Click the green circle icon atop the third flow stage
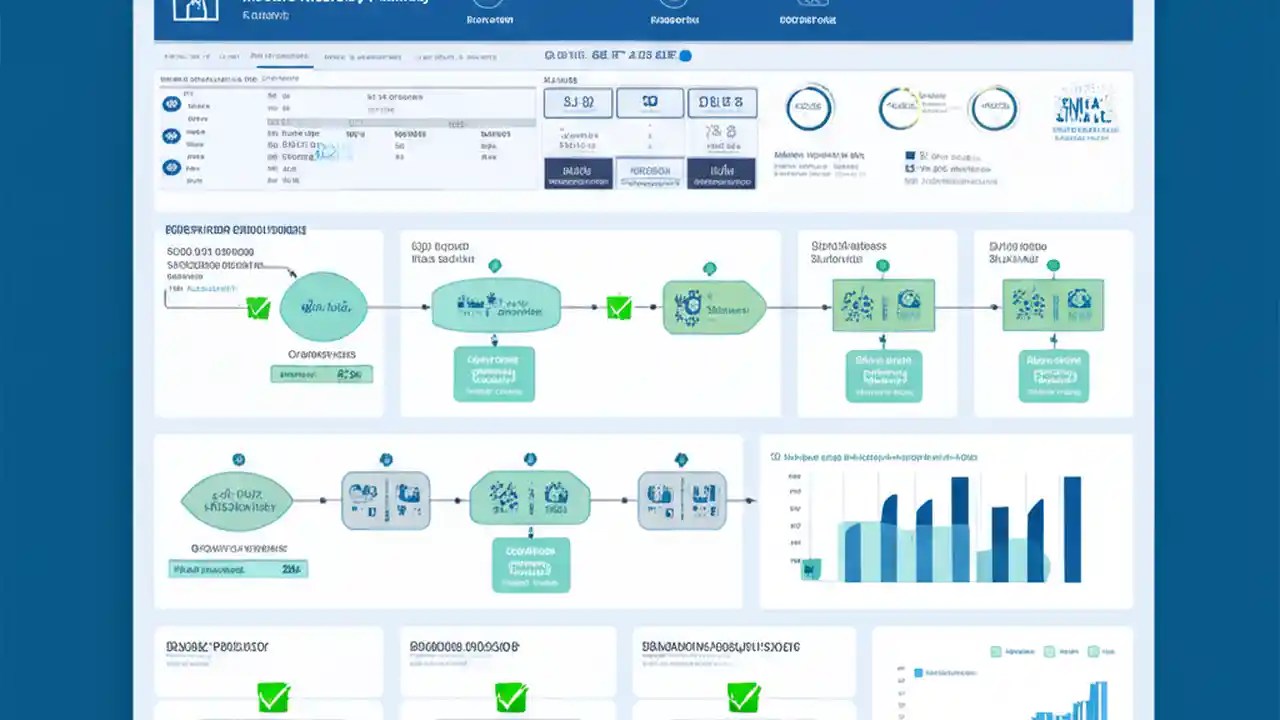 709,268
